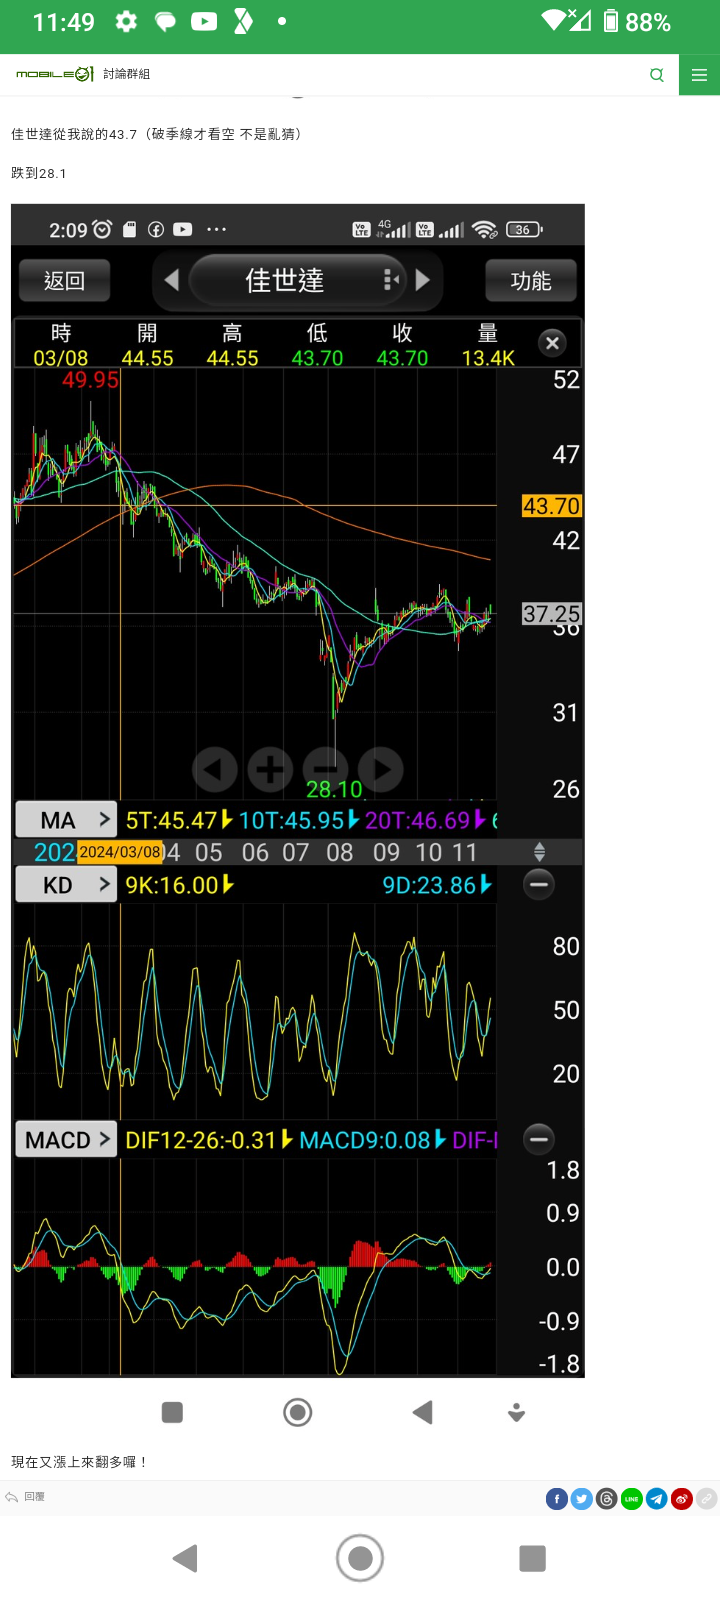Share post to Threads
Screen dimensions: 720x1600
pyautogui.click(x=607, y=1498)
